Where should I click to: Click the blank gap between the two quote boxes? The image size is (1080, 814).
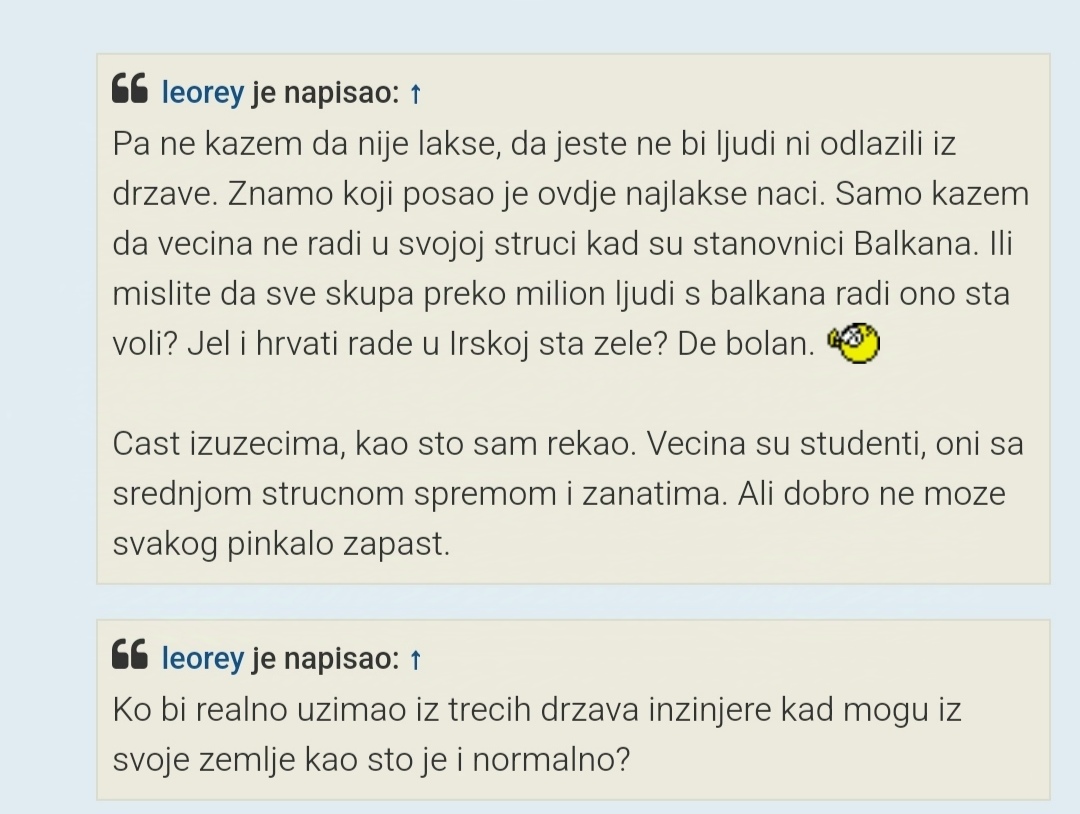(x=573, y=602)
